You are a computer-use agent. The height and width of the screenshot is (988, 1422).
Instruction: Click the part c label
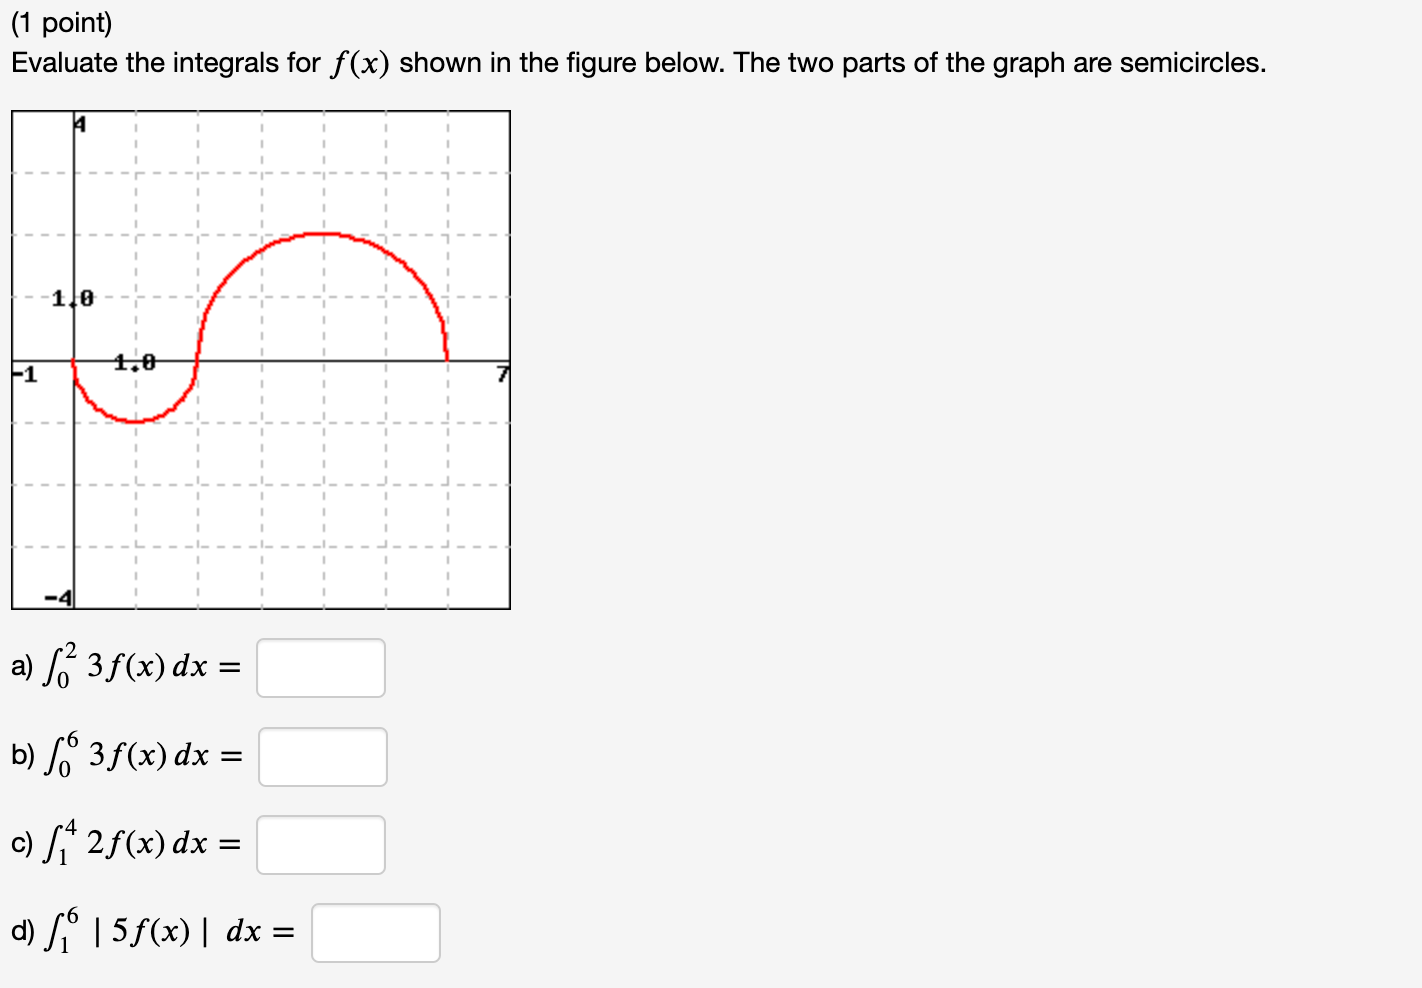point(22,845)
